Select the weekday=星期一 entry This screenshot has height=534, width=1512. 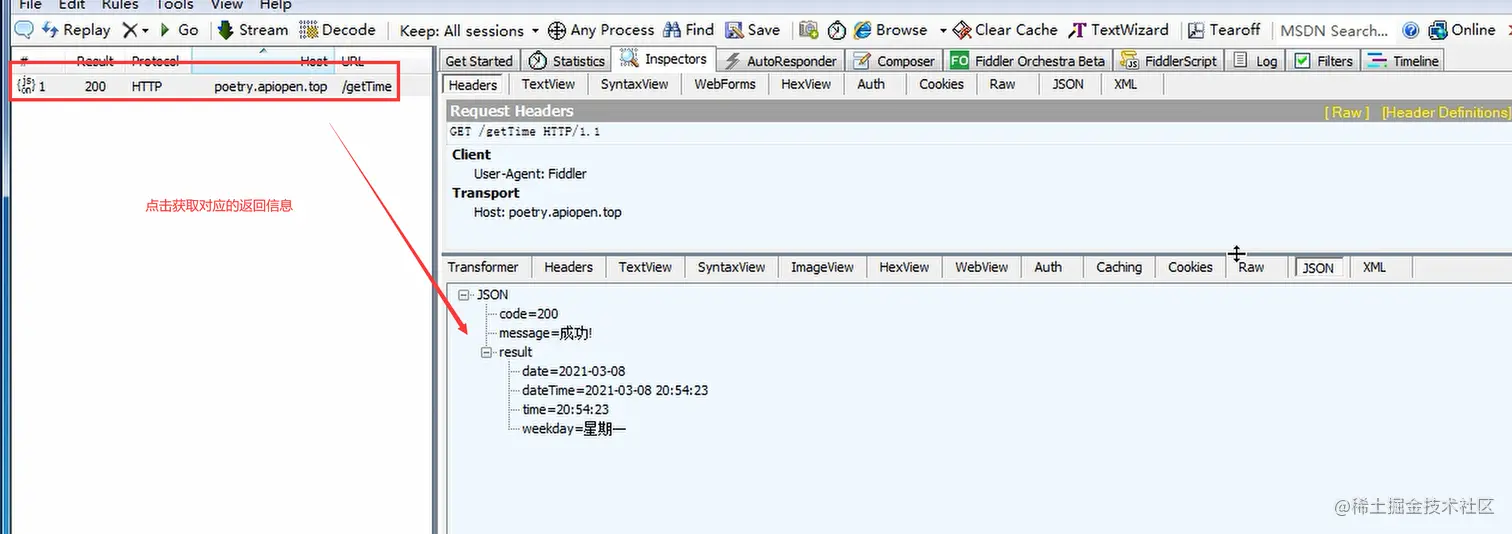pyautogui.click(x=574, y=429)
